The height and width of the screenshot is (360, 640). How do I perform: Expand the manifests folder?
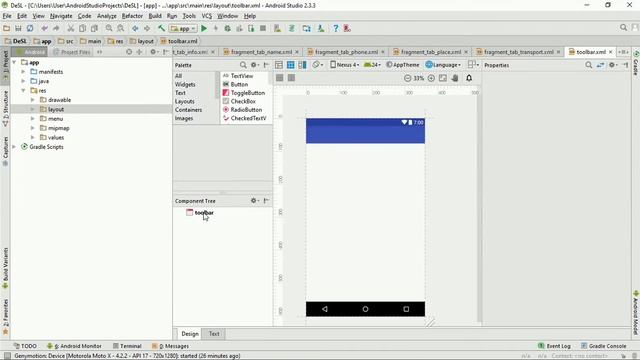coord(23,72)
